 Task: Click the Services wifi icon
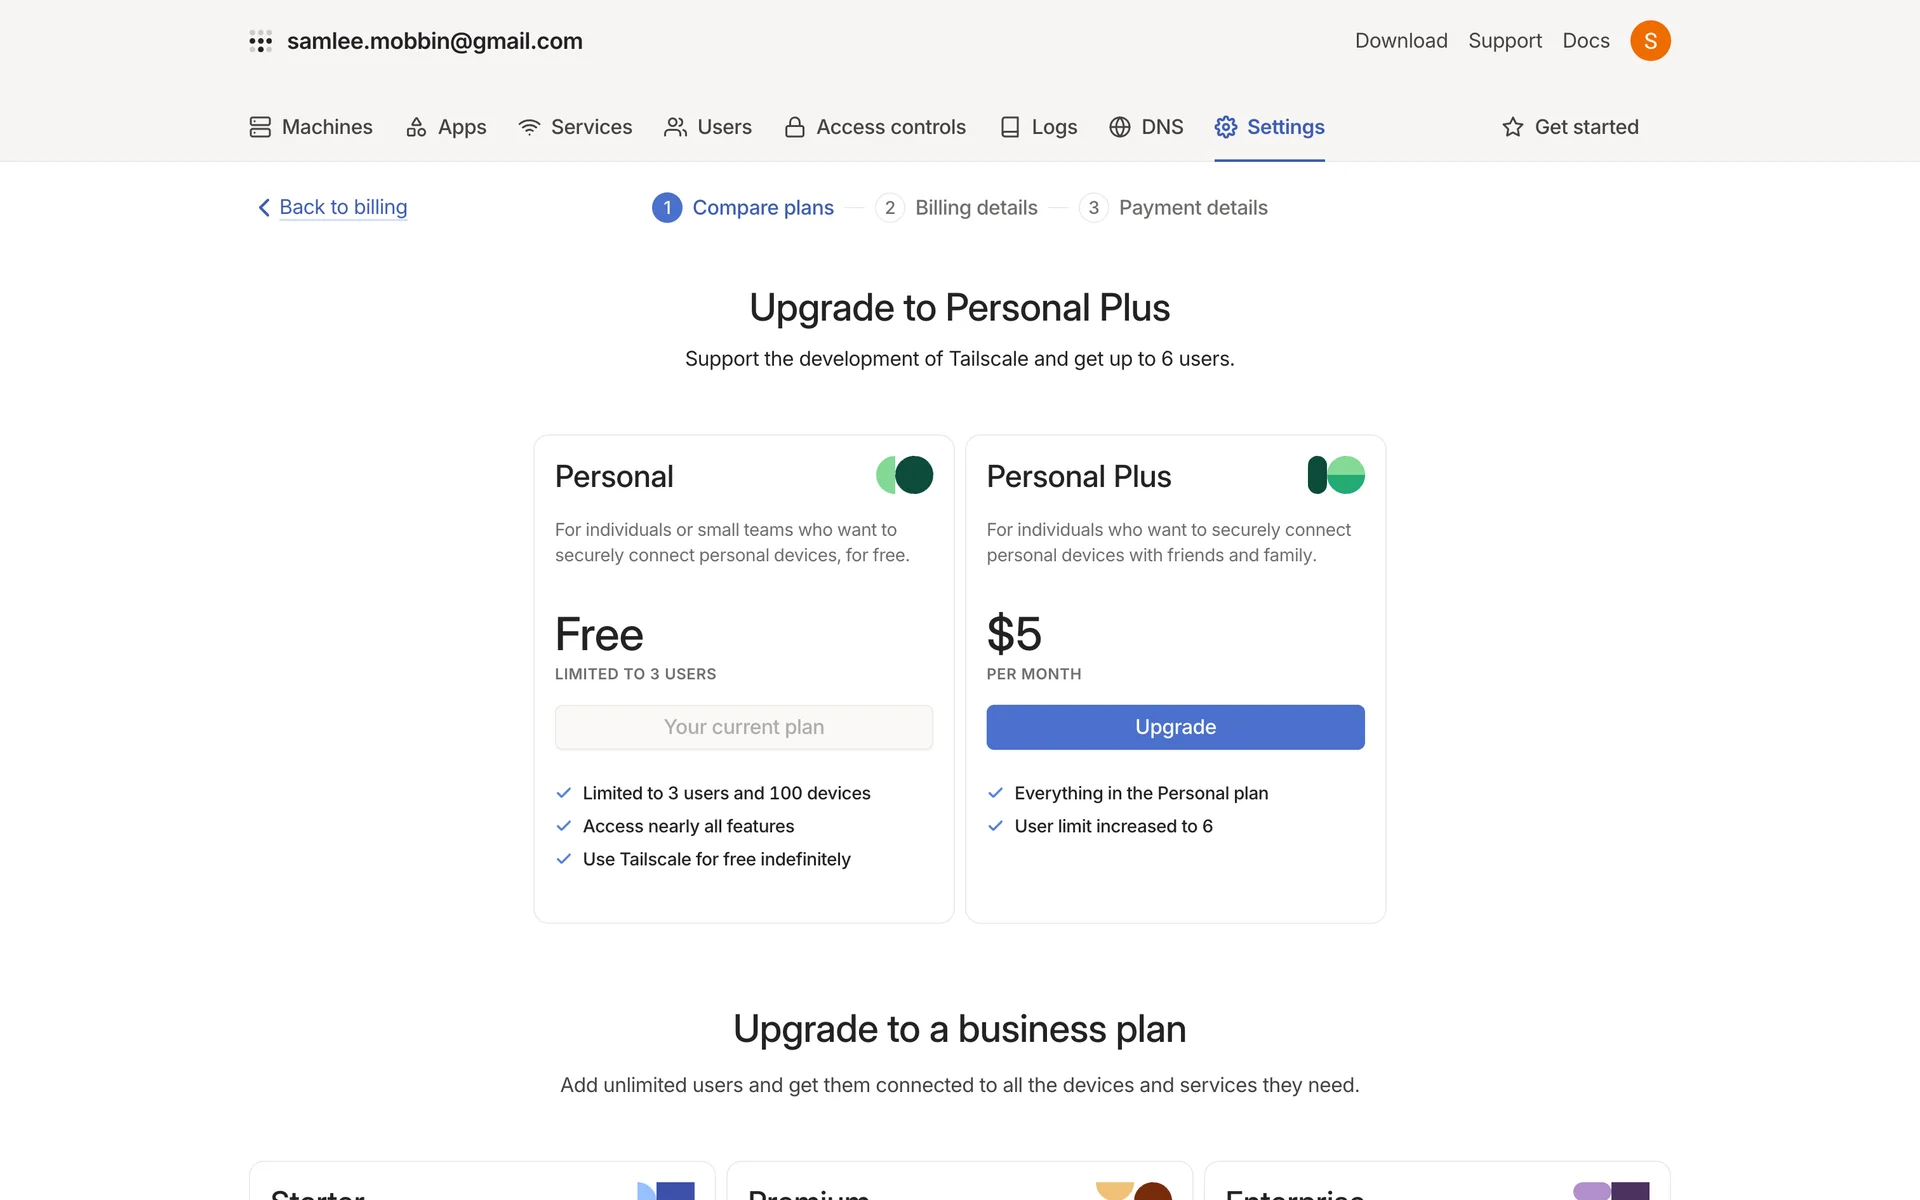point(529,127)
